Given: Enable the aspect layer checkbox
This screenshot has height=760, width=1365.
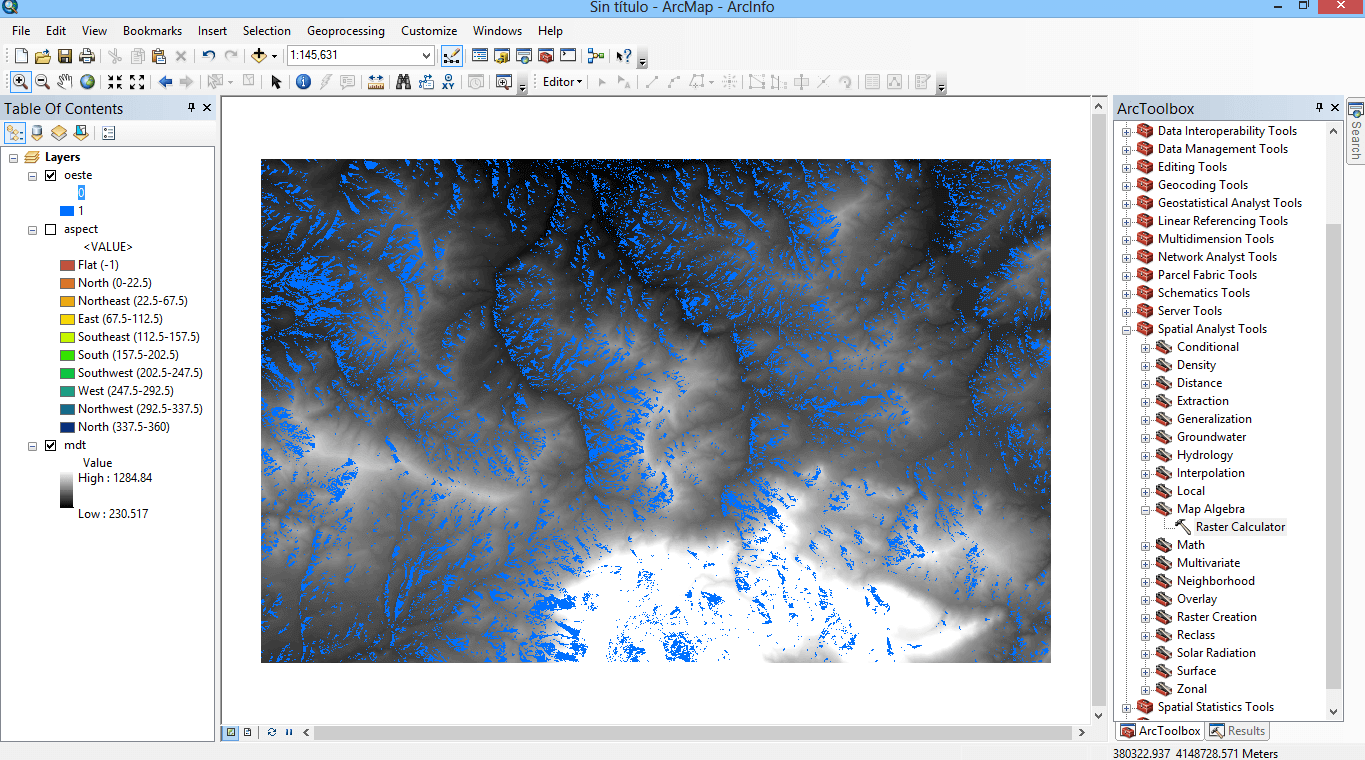Looking at the screenshot, I should point(51,229).
